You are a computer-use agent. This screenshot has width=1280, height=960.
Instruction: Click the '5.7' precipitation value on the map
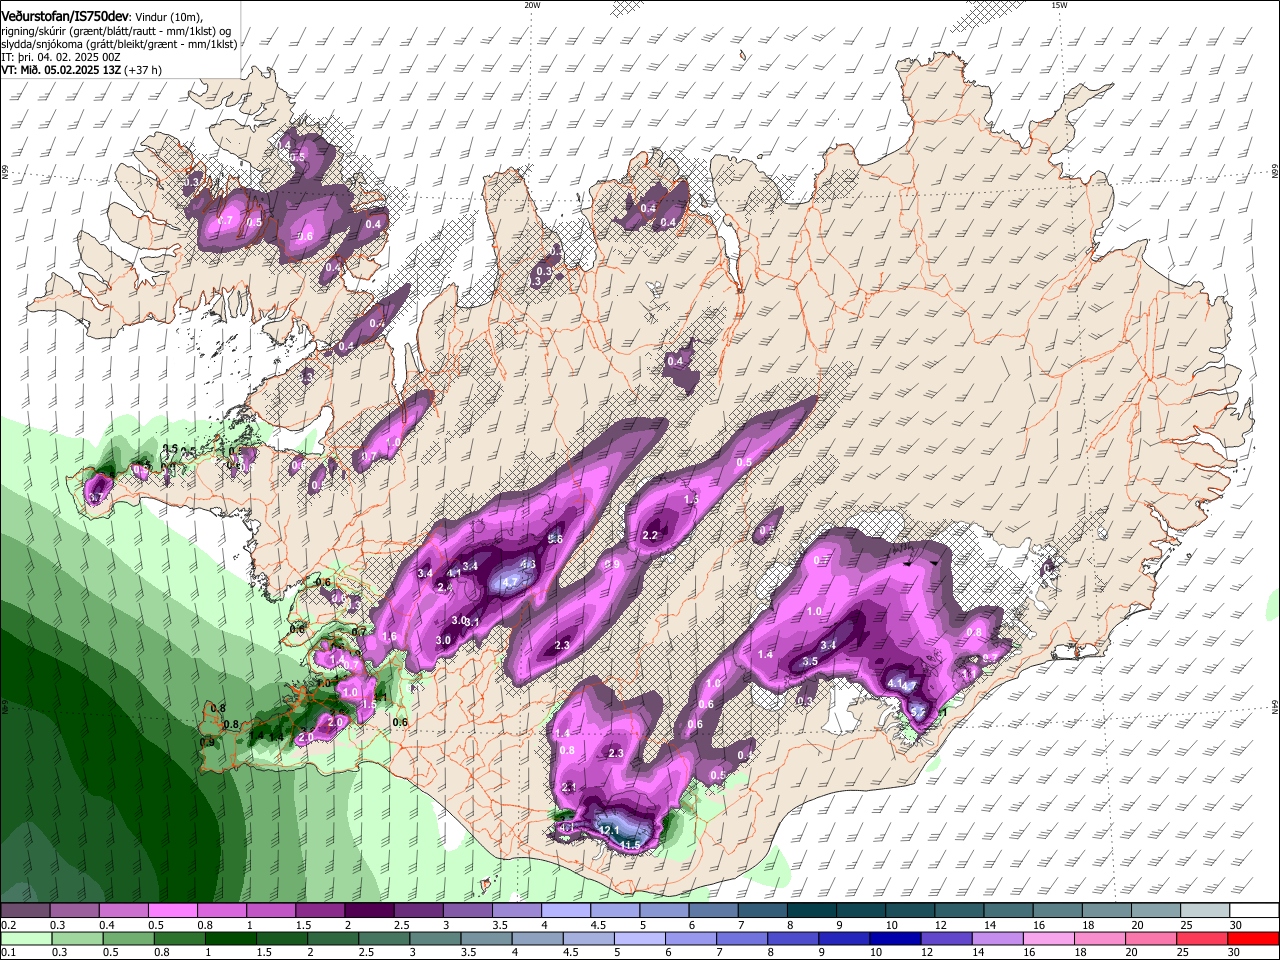[918, 711]
